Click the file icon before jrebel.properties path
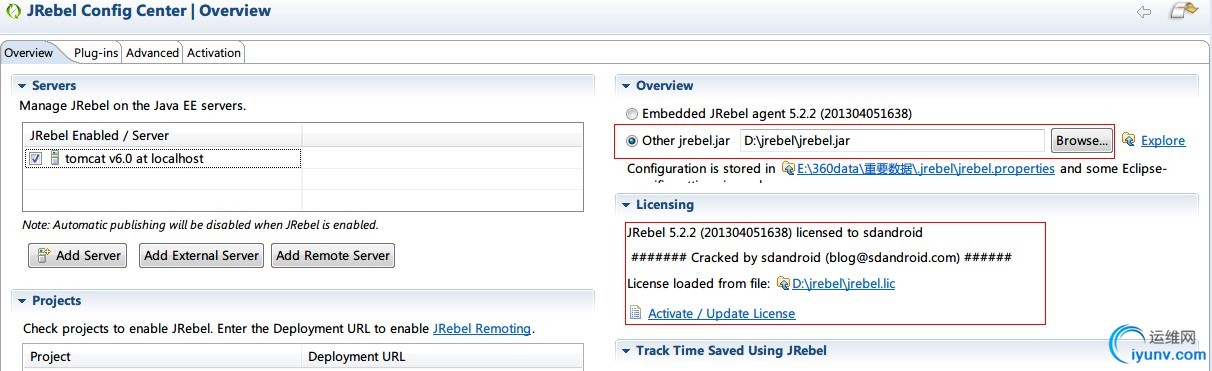The image size is (1212, 371). pos(788,168)
